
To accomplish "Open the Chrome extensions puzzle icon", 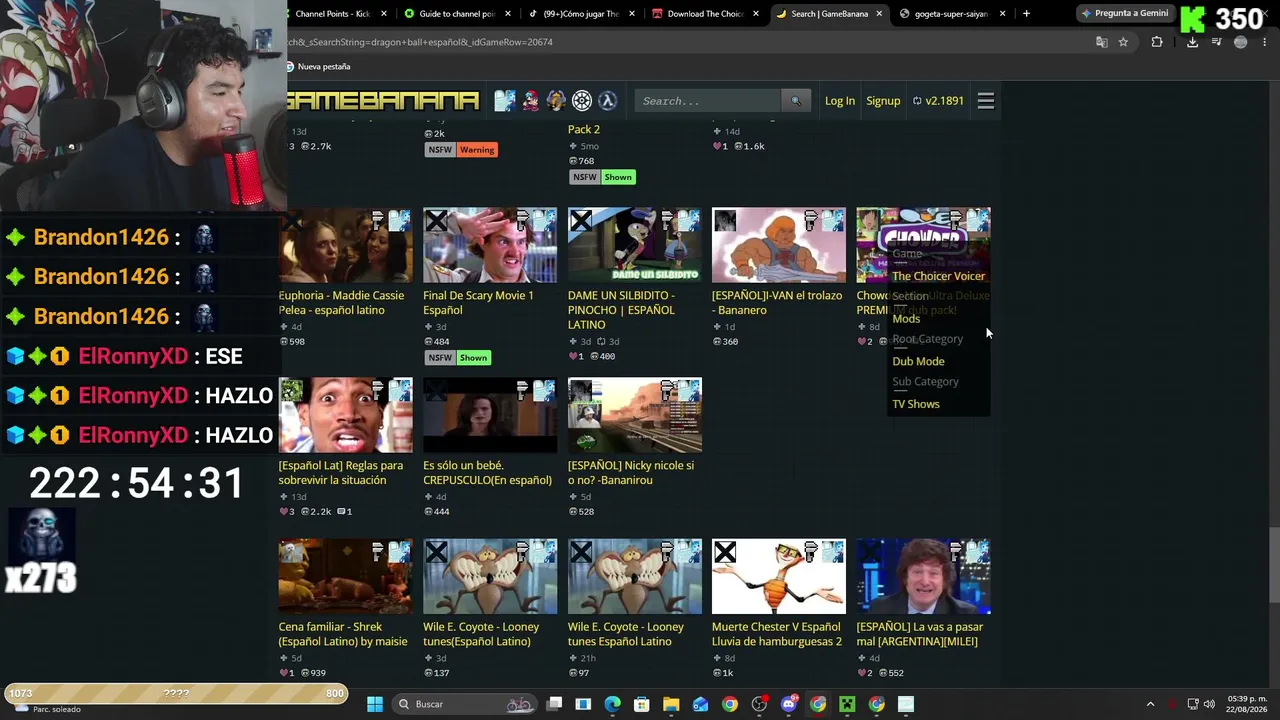I will point(1157,42).
